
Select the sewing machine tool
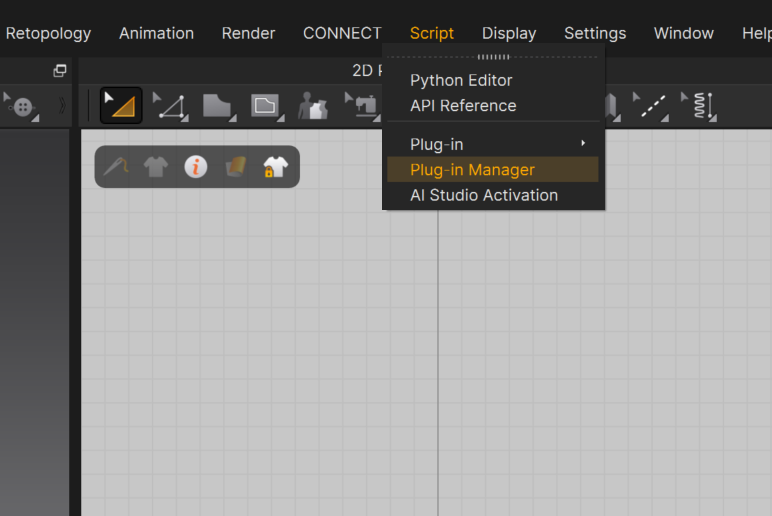[362, 106]
